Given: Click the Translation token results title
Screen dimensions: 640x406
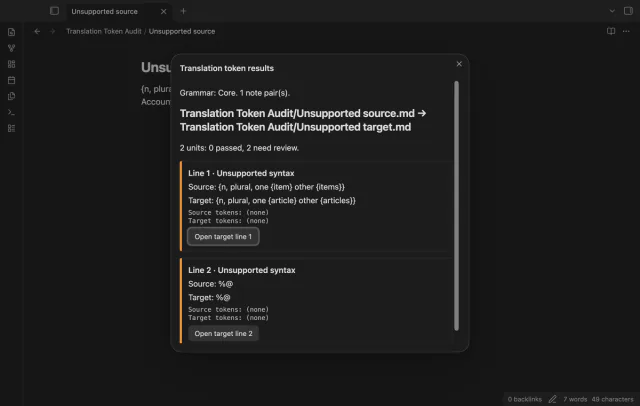Looking at the screenshot, I should pos(227,68).
